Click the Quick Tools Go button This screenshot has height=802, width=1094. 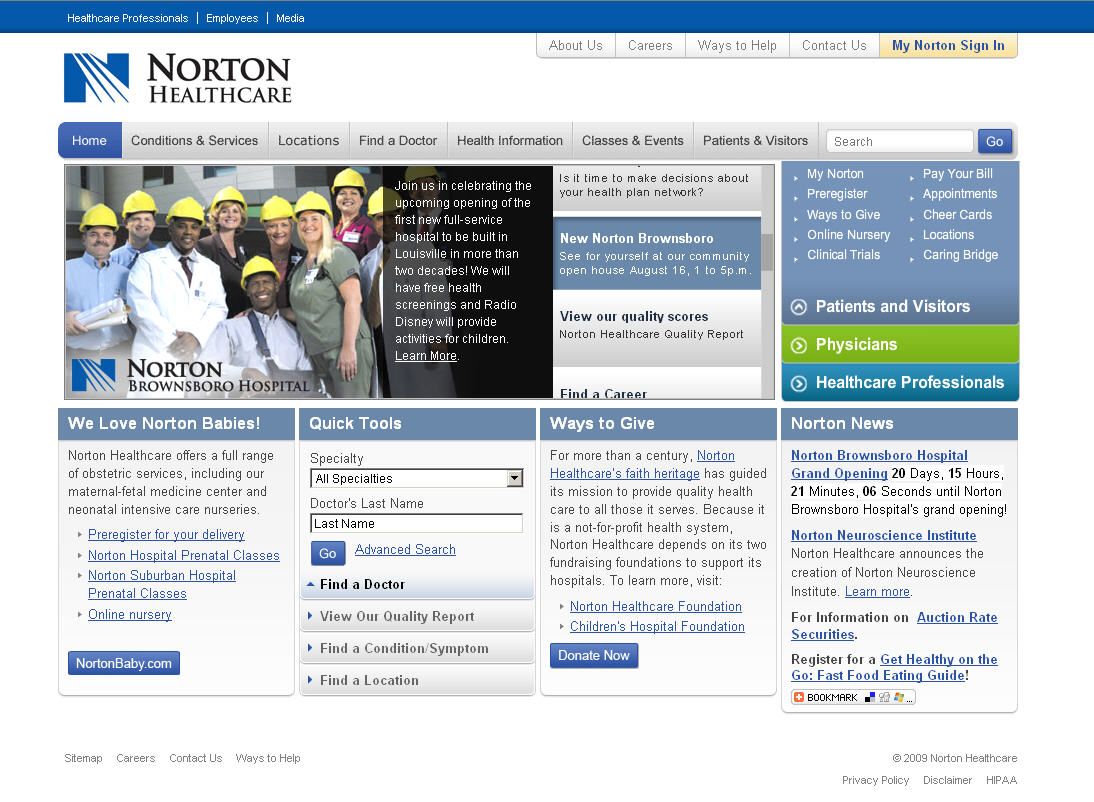pyautogui.click(x=327, y=554)
